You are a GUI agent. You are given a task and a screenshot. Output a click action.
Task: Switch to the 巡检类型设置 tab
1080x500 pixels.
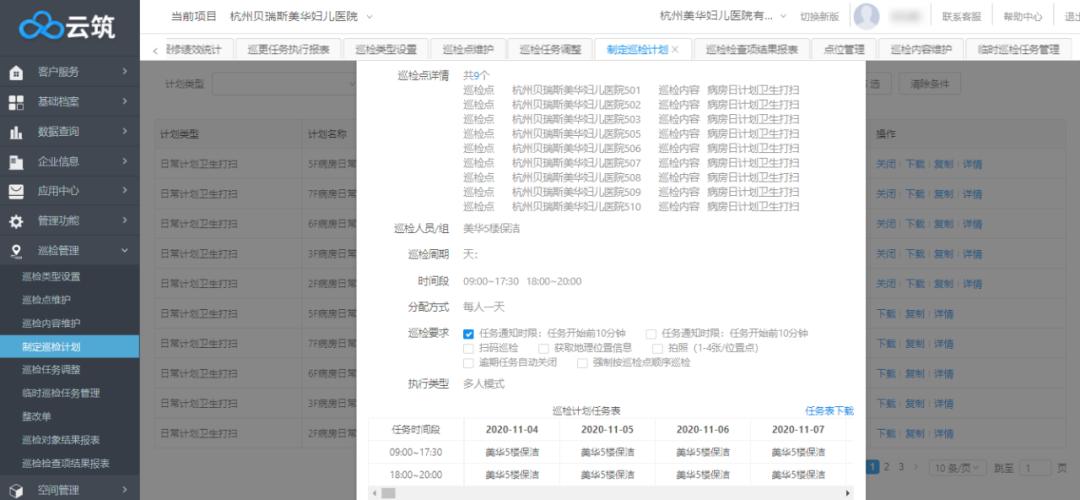point(386,50)
